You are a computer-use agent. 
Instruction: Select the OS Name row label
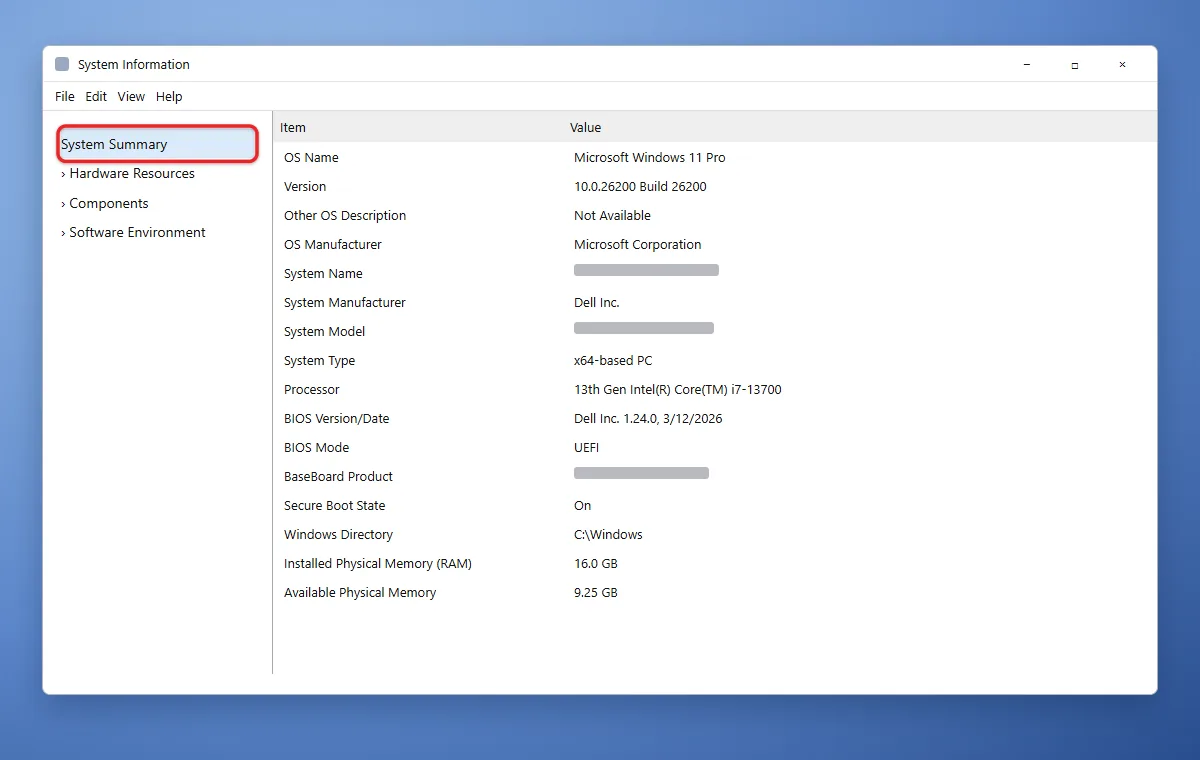point(311,158)
